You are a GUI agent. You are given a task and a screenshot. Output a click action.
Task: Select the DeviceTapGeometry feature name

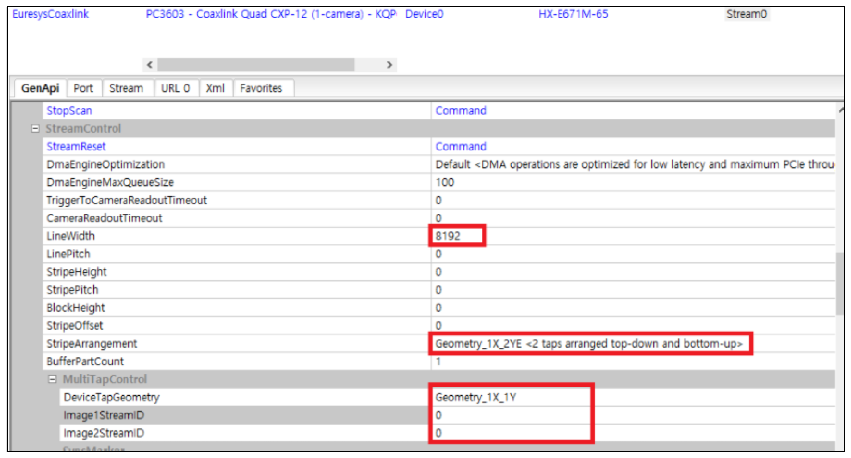[112, 397]
